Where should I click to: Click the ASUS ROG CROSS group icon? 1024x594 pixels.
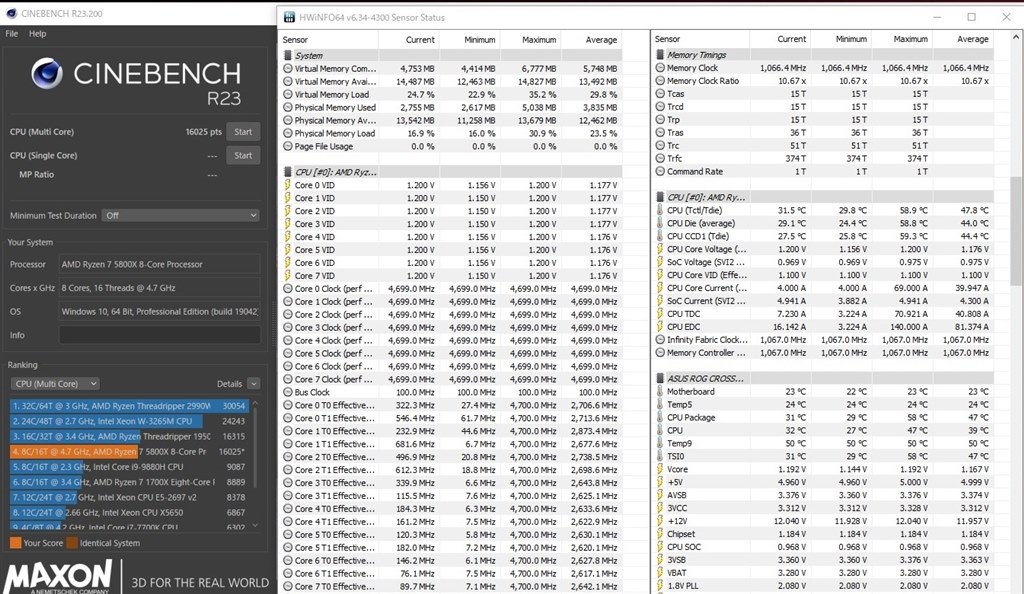[x=660, y=379]
